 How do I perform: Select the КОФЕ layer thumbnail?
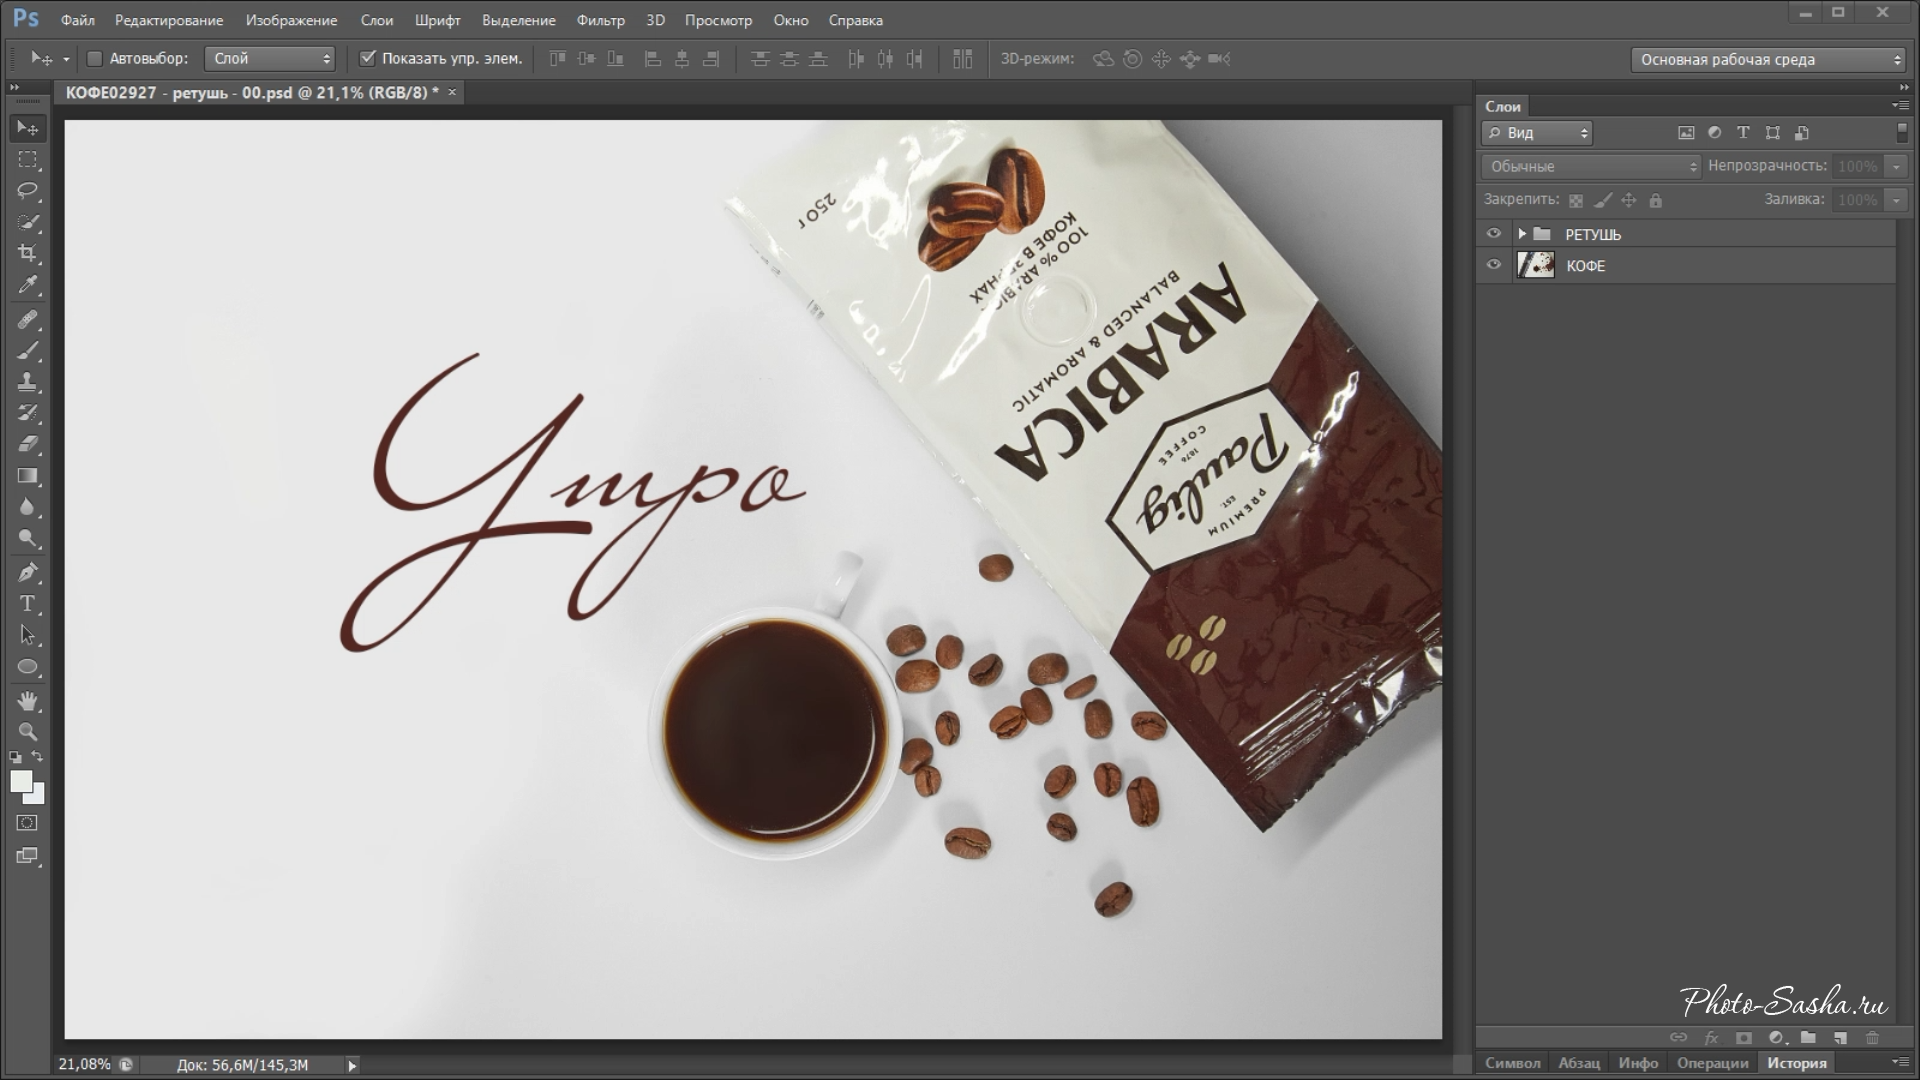coord(1536,265)
